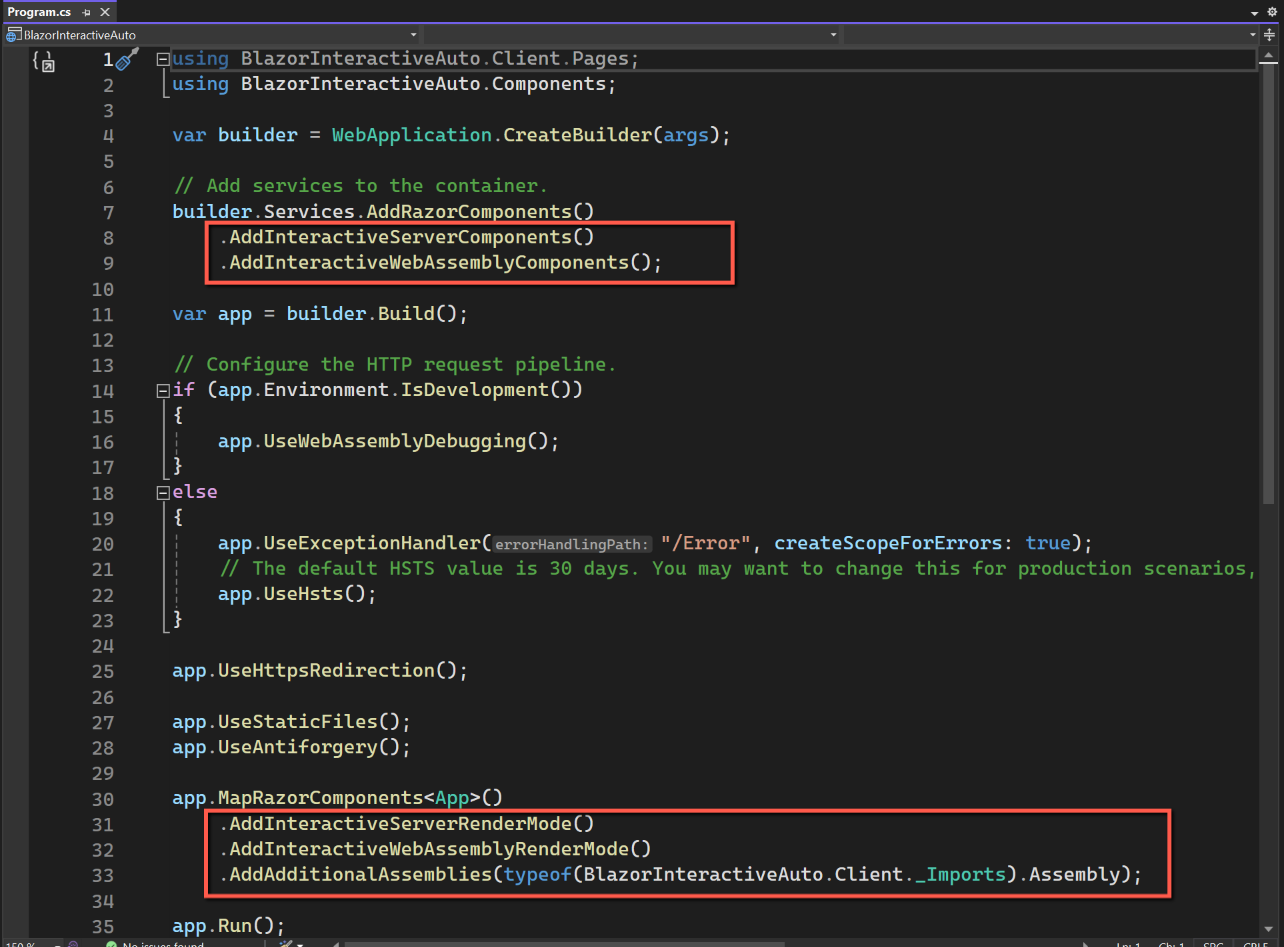Screen dimensions: 1284x947
Task: Collapse the using directives at line 1
Action: (x=161, y=58)
